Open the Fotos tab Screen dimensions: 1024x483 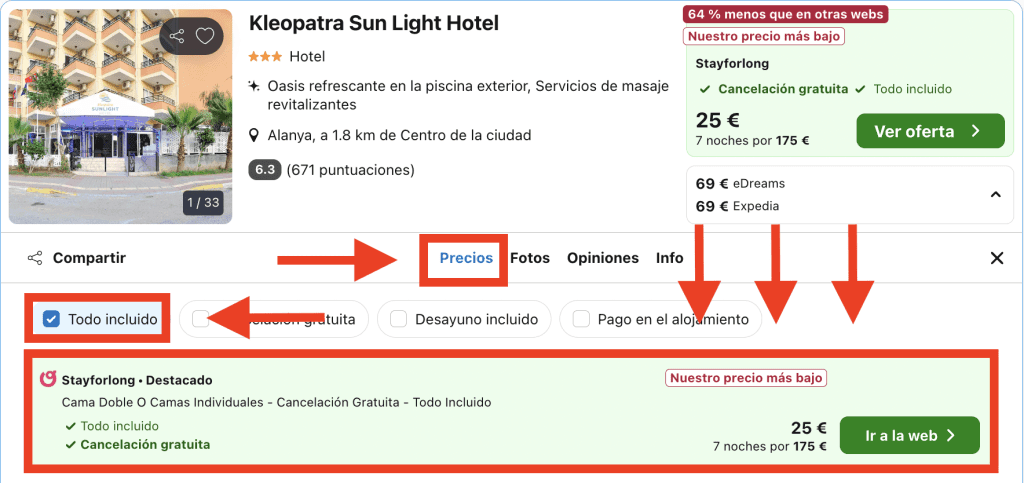(530, 258)
